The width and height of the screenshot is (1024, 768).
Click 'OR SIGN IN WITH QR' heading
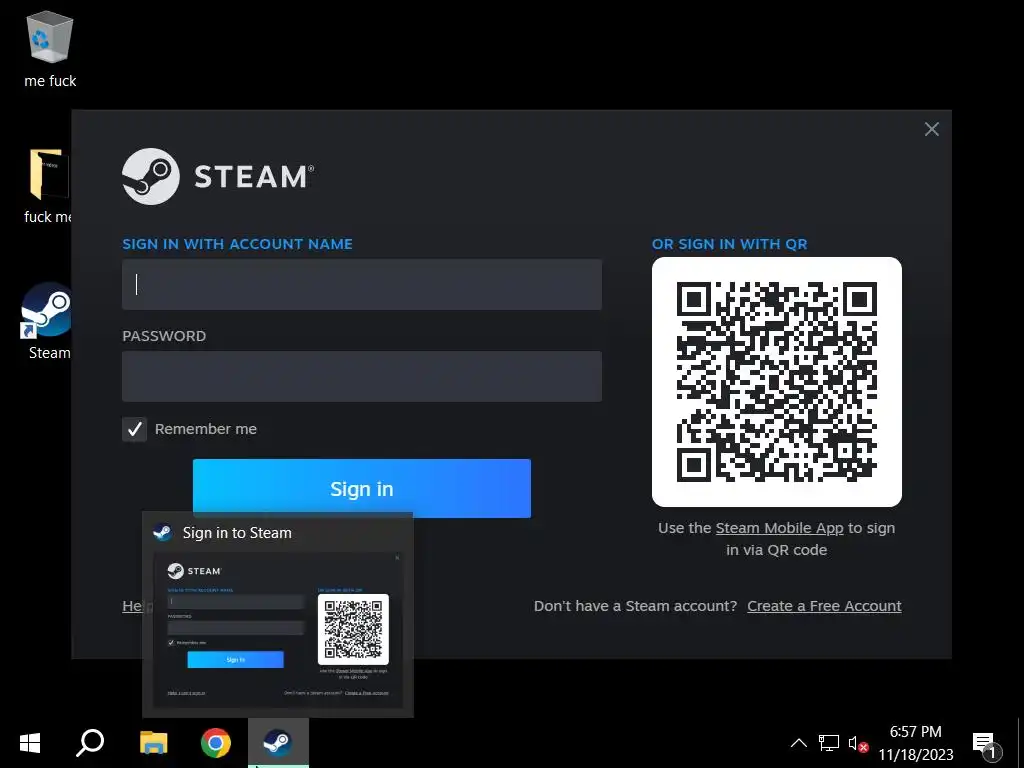(x=729, y=244)
